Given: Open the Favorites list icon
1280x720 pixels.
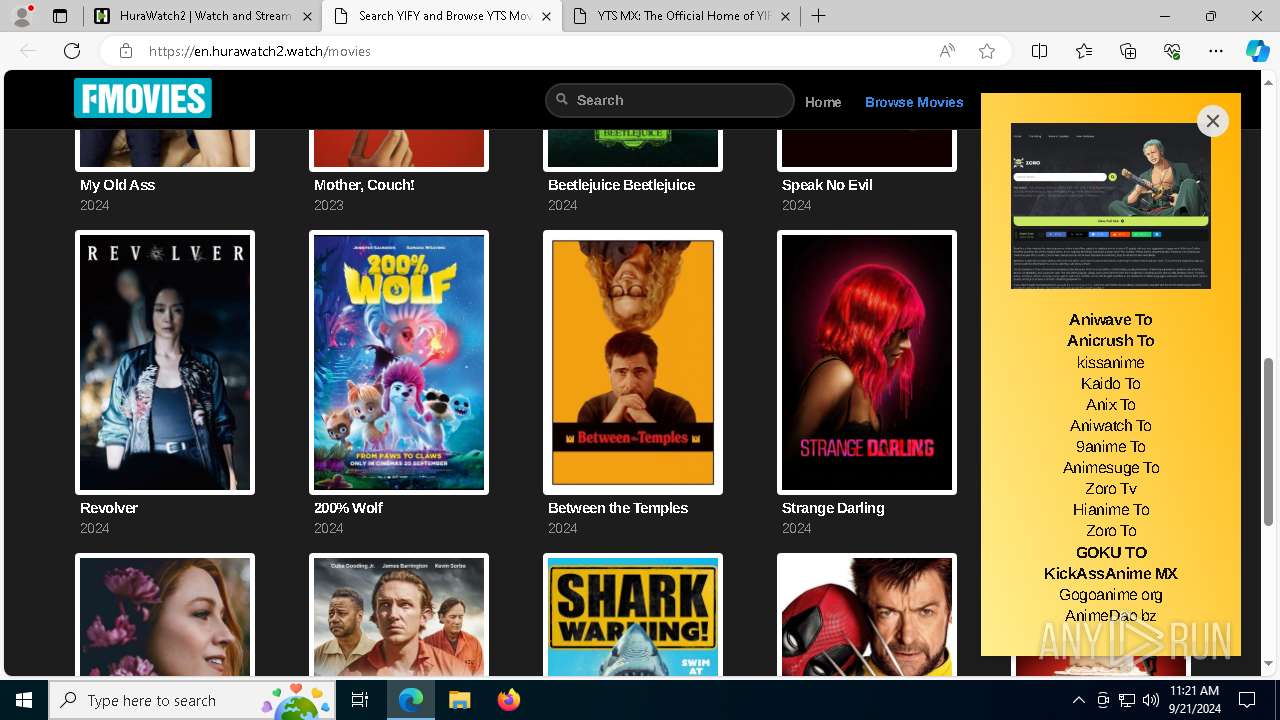Looking at the screenshot, I should (x=1084, y=51).
